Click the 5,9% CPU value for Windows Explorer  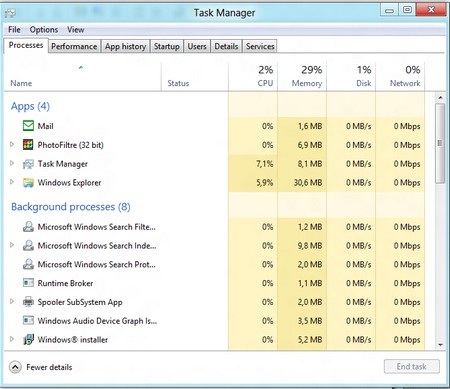tap(265, 183)
